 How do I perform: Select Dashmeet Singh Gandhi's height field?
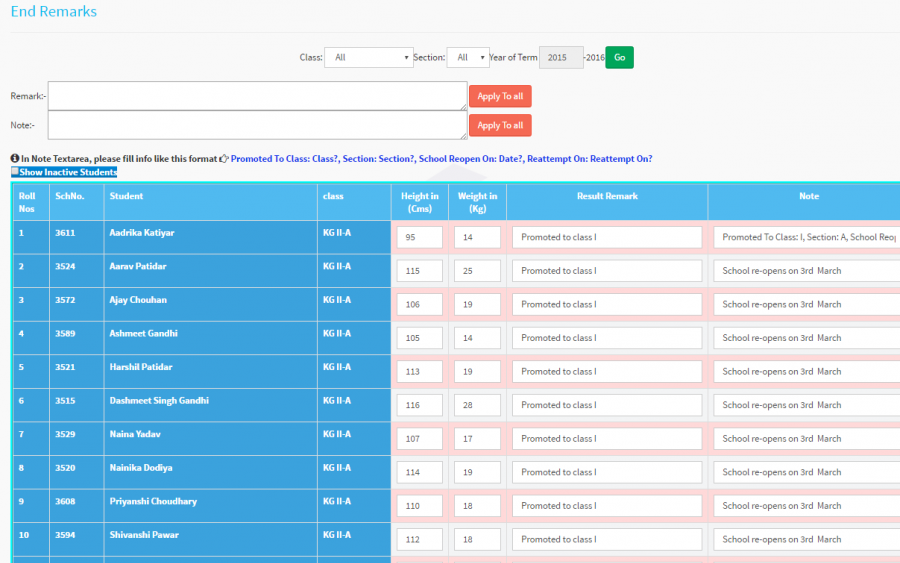point(419,405)
